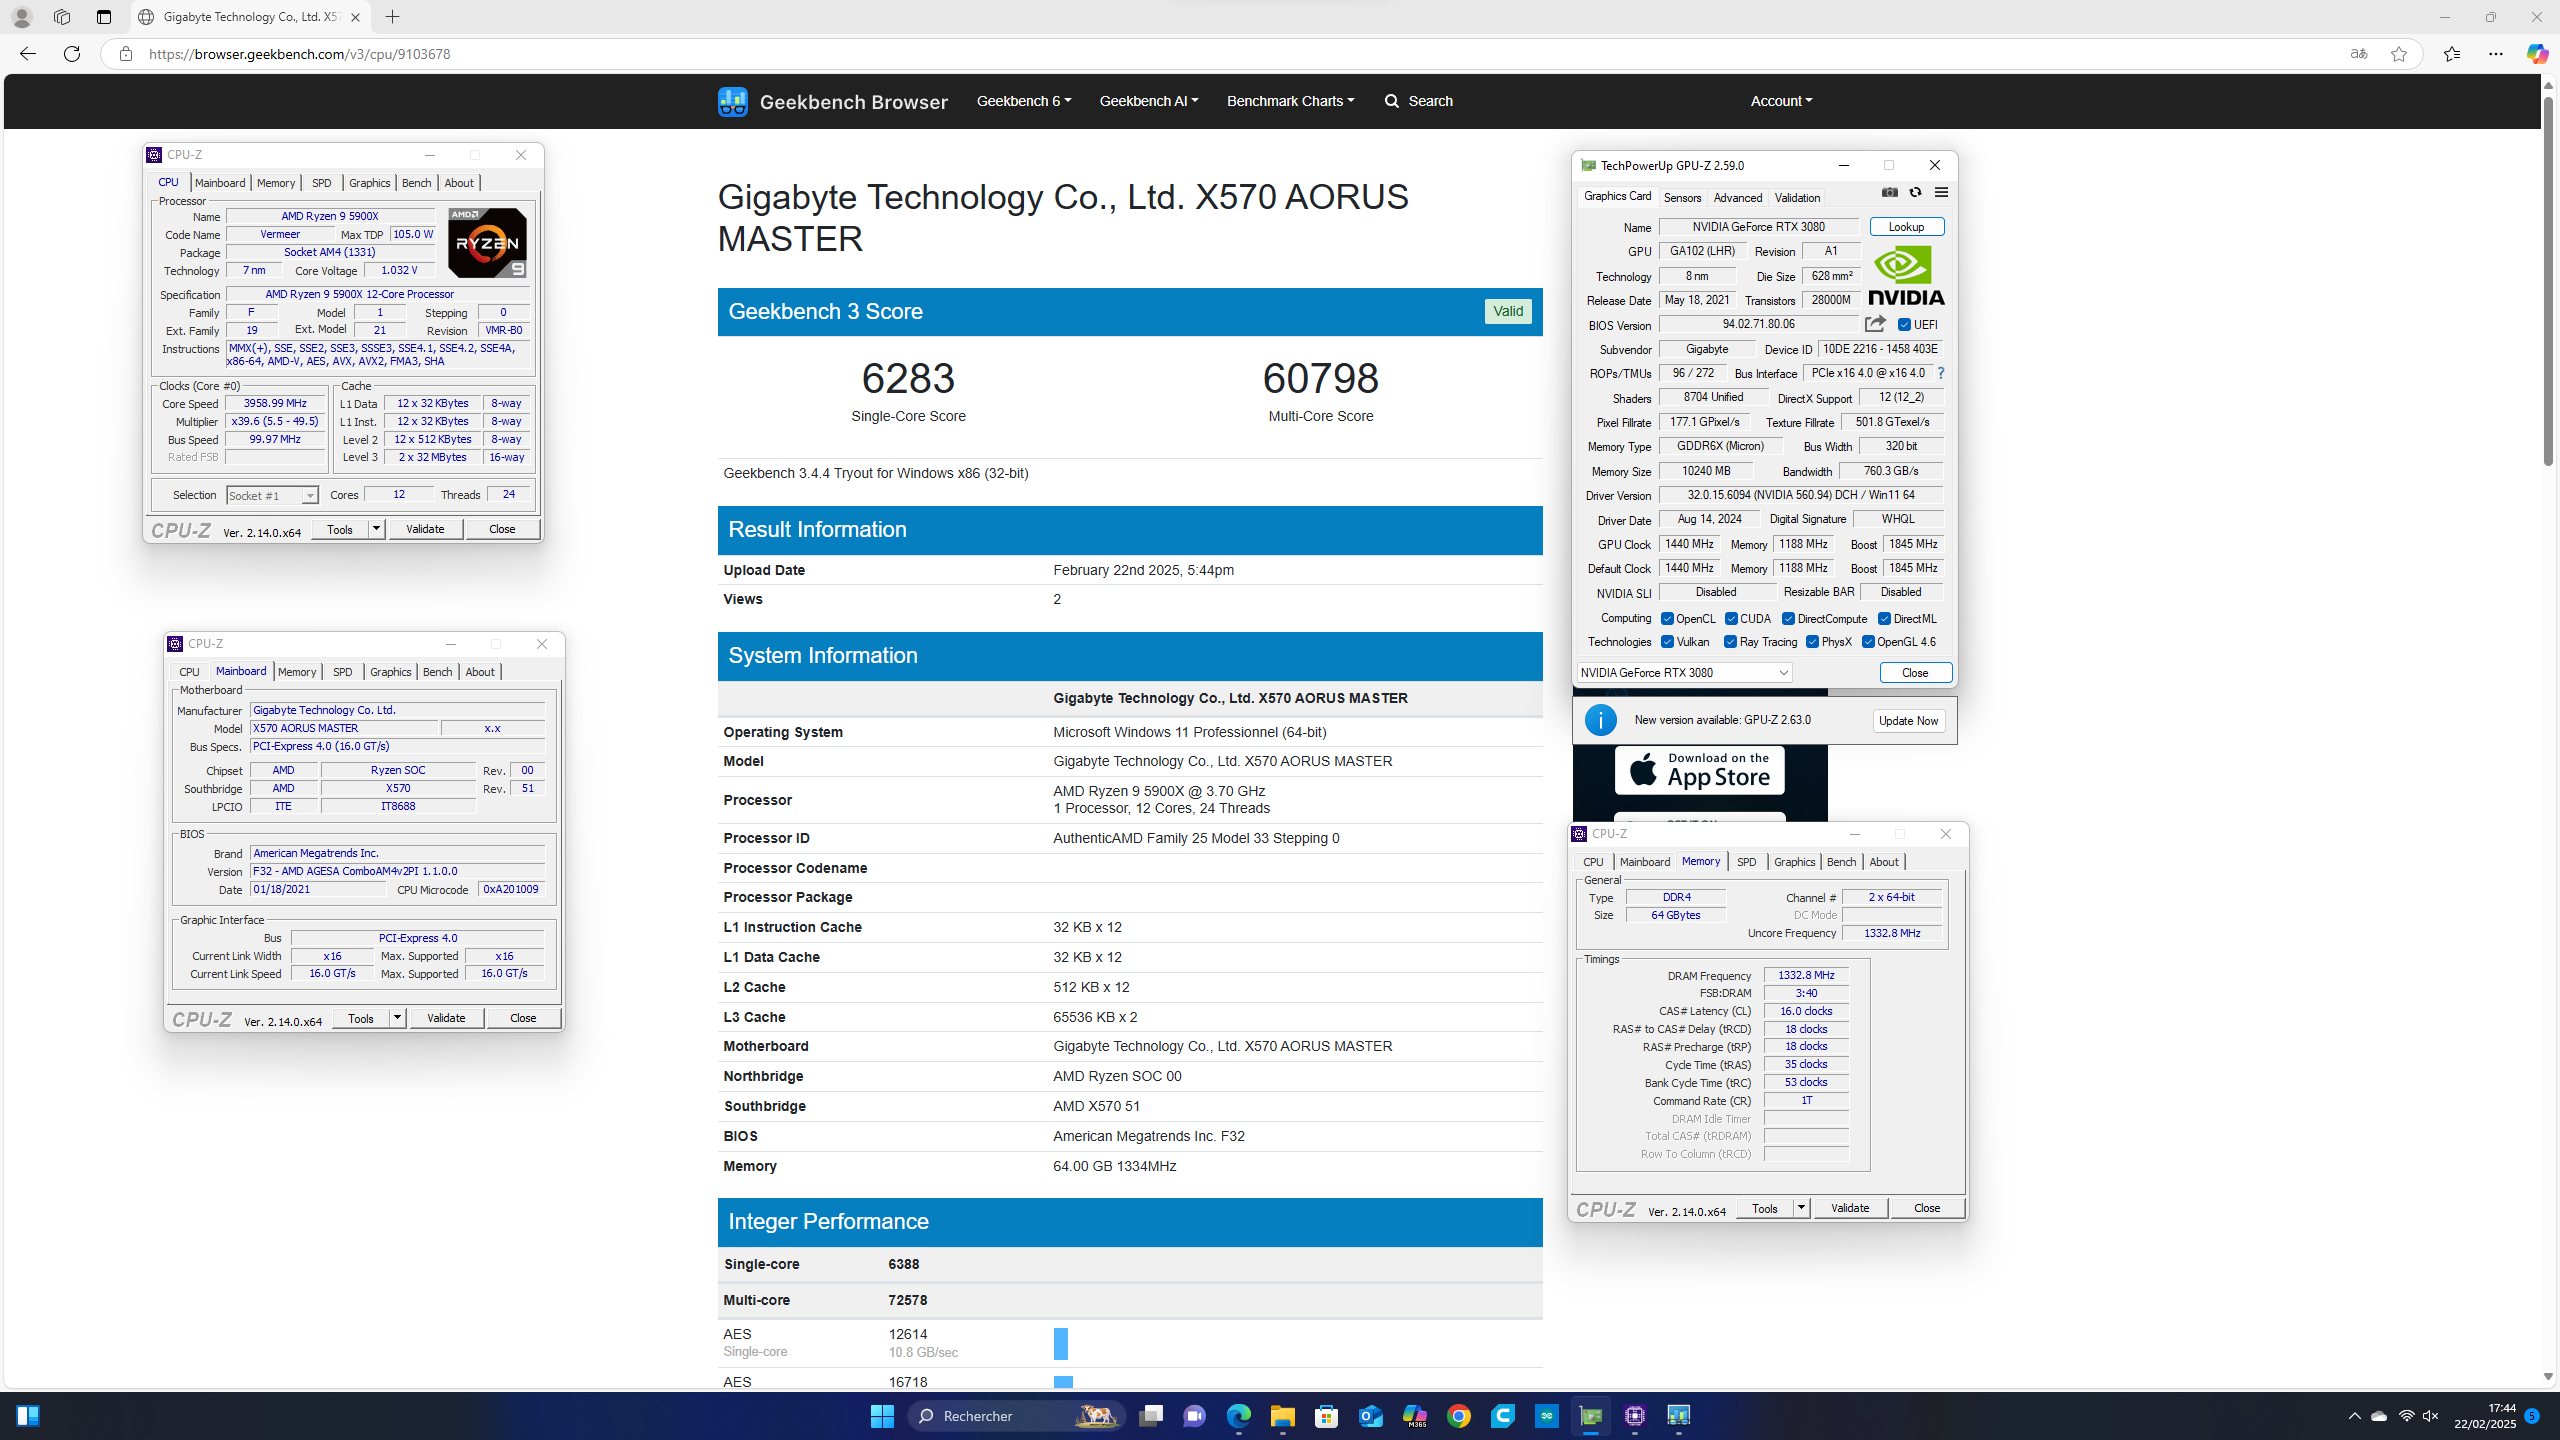
Task: Open the tab actions icon in Edge
Action: tap(103, 17)
